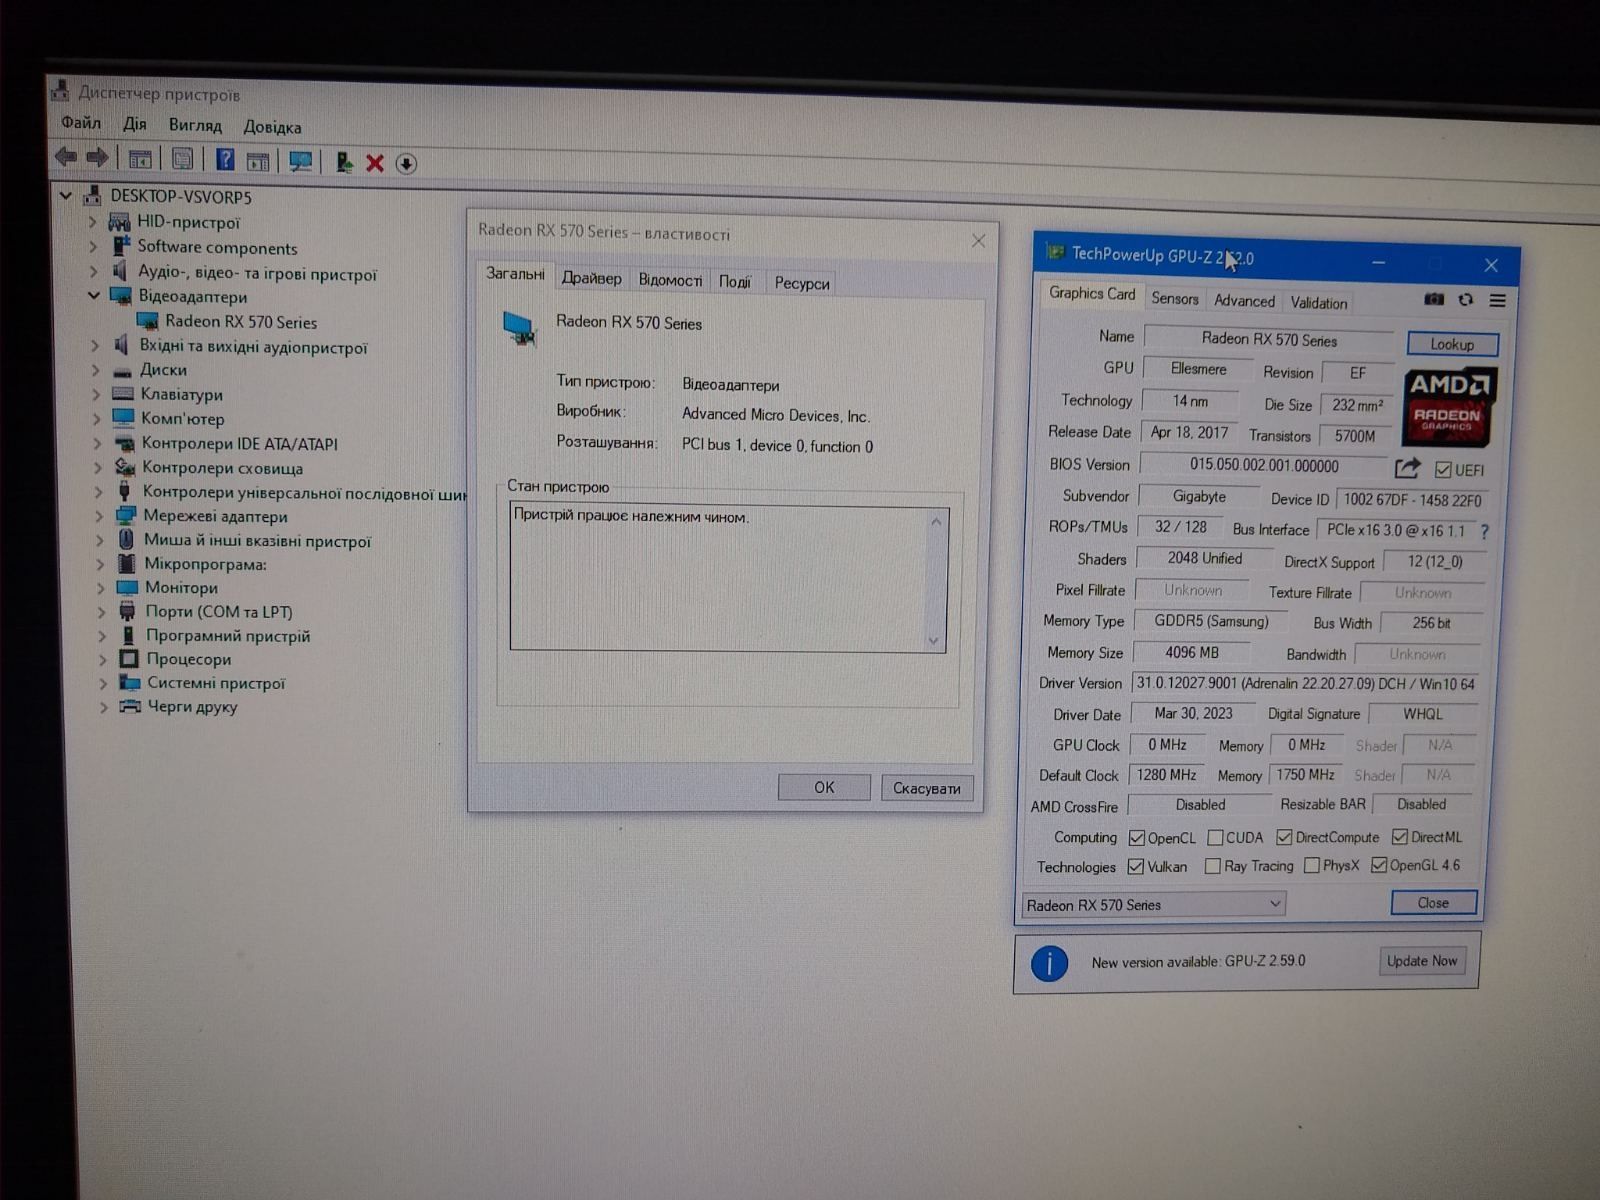This screenshot has width=1600, height=1200.
Task: Click the Процесори processor icon
Action: (x=129, y=659)
